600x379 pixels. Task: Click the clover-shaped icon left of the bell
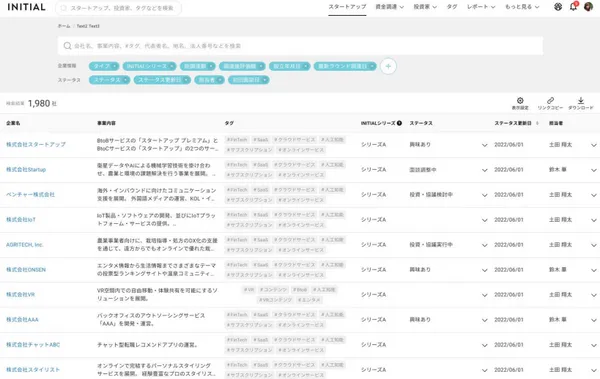click(x=558, y=7)
